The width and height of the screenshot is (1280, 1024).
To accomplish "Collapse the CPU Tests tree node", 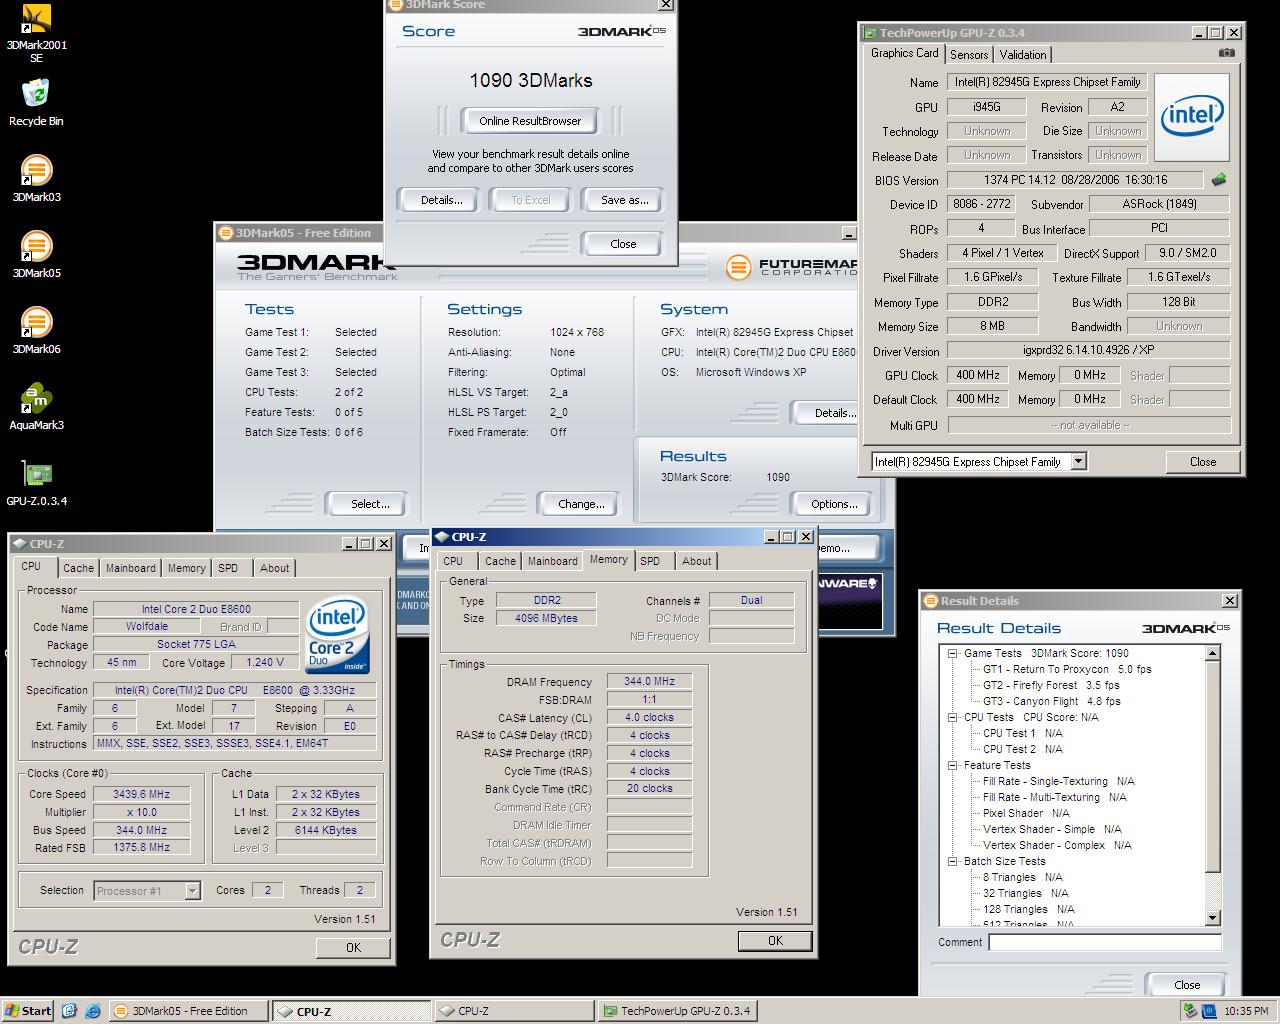I will pyautogui.click(x=954, y=717).
